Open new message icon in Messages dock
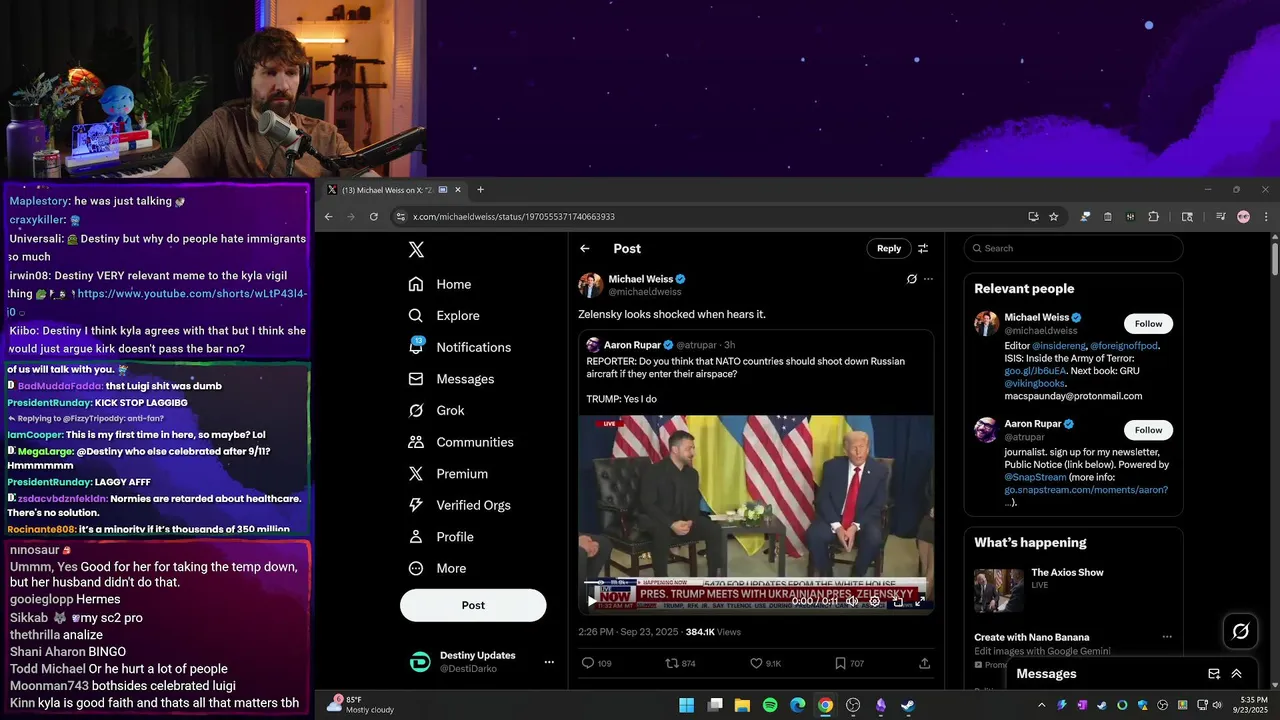Image resolution: width=1280 pixels, height=720 pixels. (1214, 674)
